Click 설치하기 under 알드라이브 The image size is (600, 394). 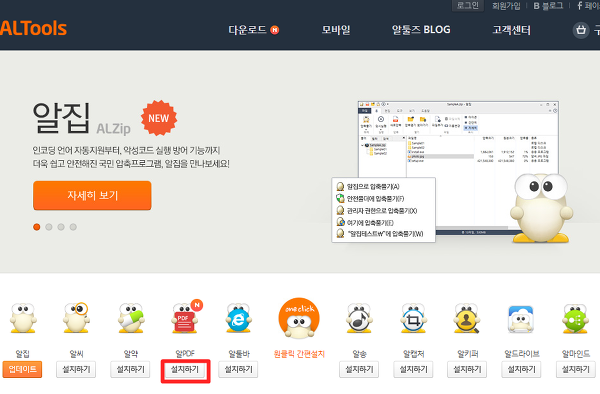pos(521,370)
